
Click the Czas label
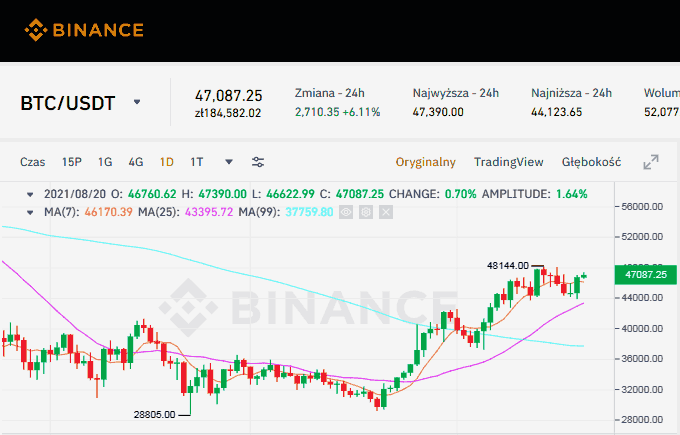click(x=33, y=162)
